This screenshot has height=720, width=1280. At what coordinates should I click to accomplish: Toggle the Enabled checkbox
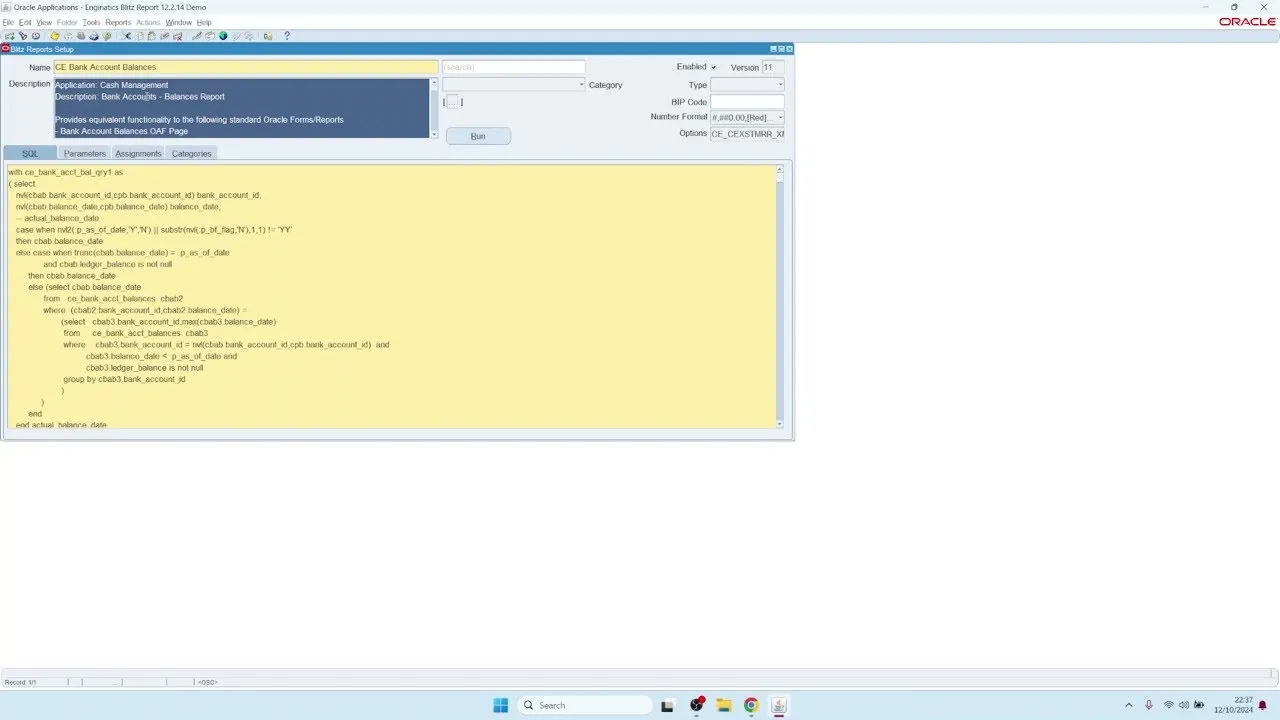713,67
